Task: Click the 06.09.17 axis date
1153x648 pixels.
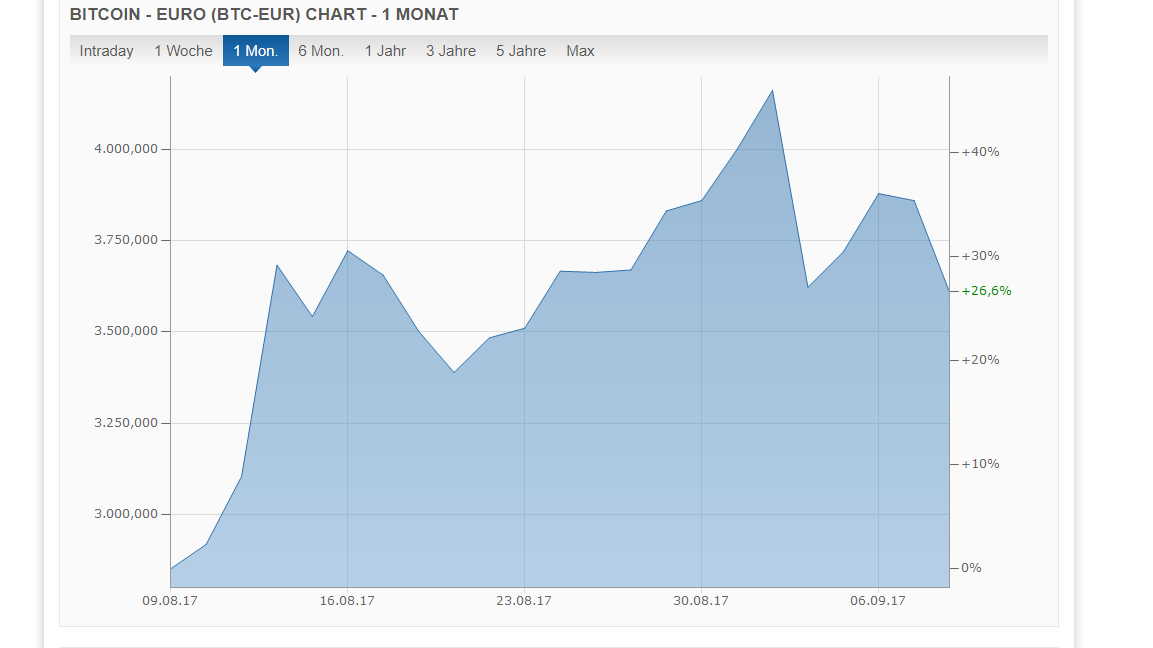Action: pos(878,601)
